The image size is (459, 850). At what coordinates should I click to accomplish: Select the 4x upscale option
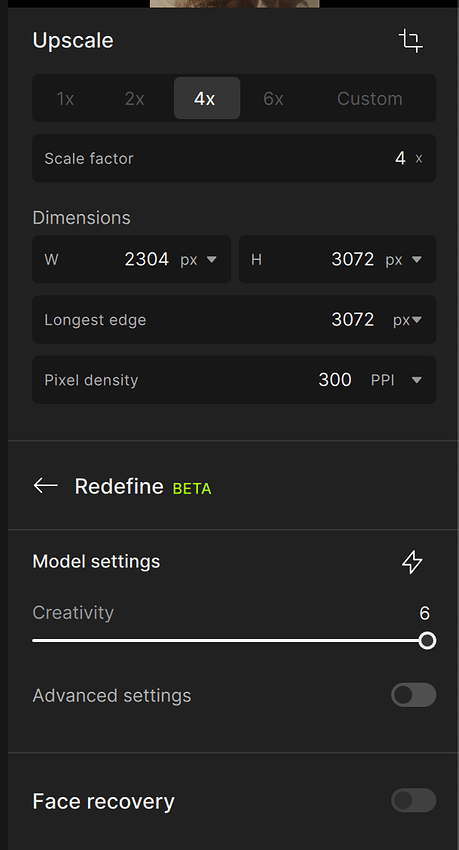pyautogui.click(x=206, y=98)
